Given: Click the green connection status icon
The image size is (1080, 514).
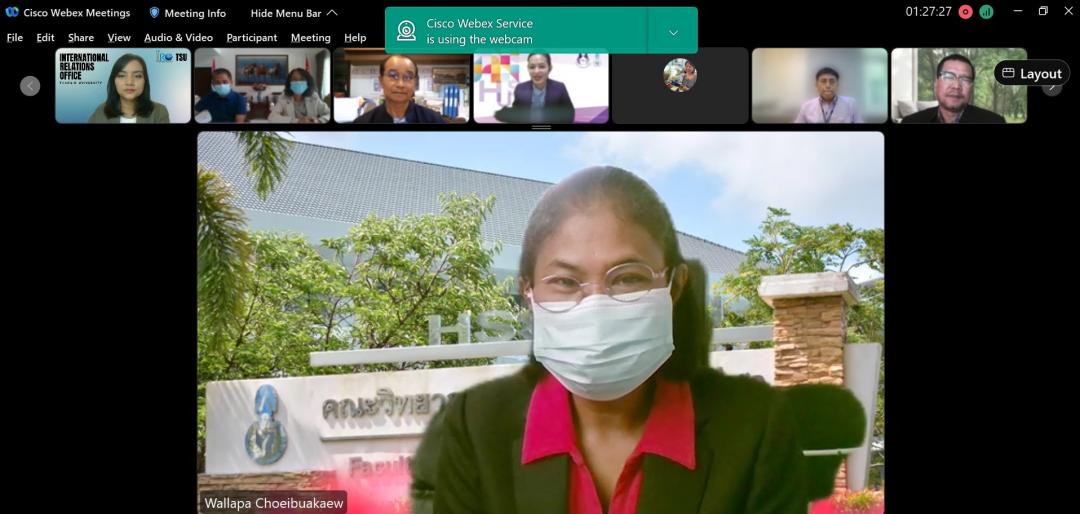Looking at the screenshot, I should coord(986,12).
